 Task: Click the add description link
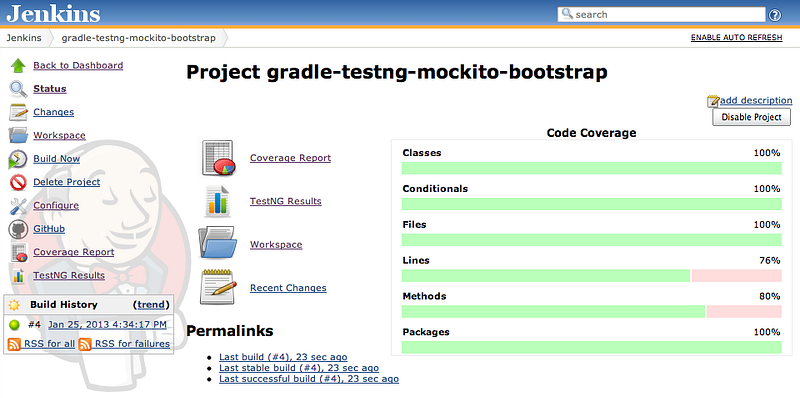(756, 101)
